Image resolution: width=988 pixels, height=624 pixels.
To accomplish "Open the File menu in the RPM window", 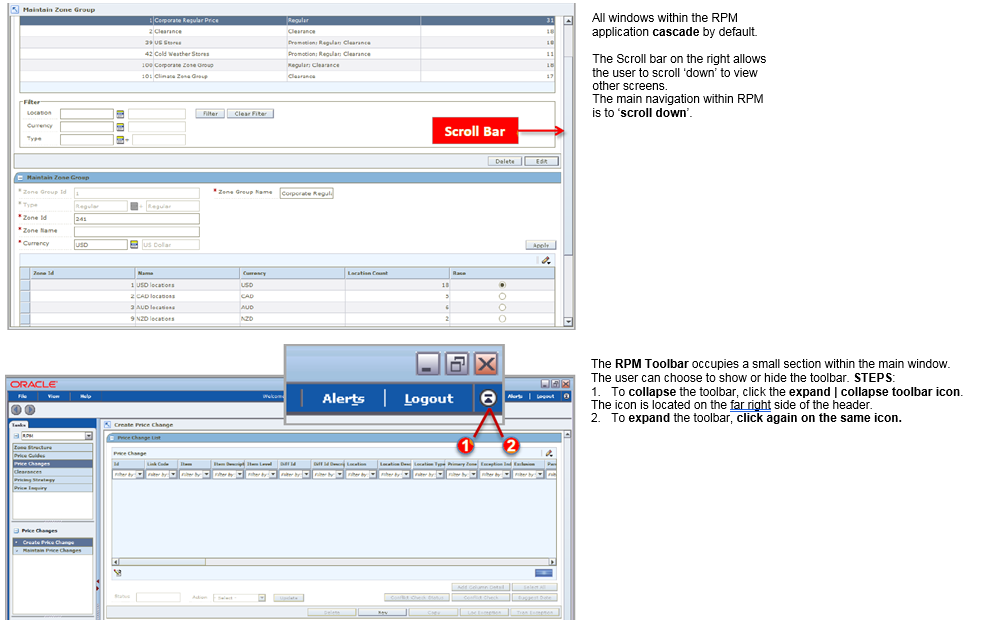I will pyautogui.click(x=22, y=397).
